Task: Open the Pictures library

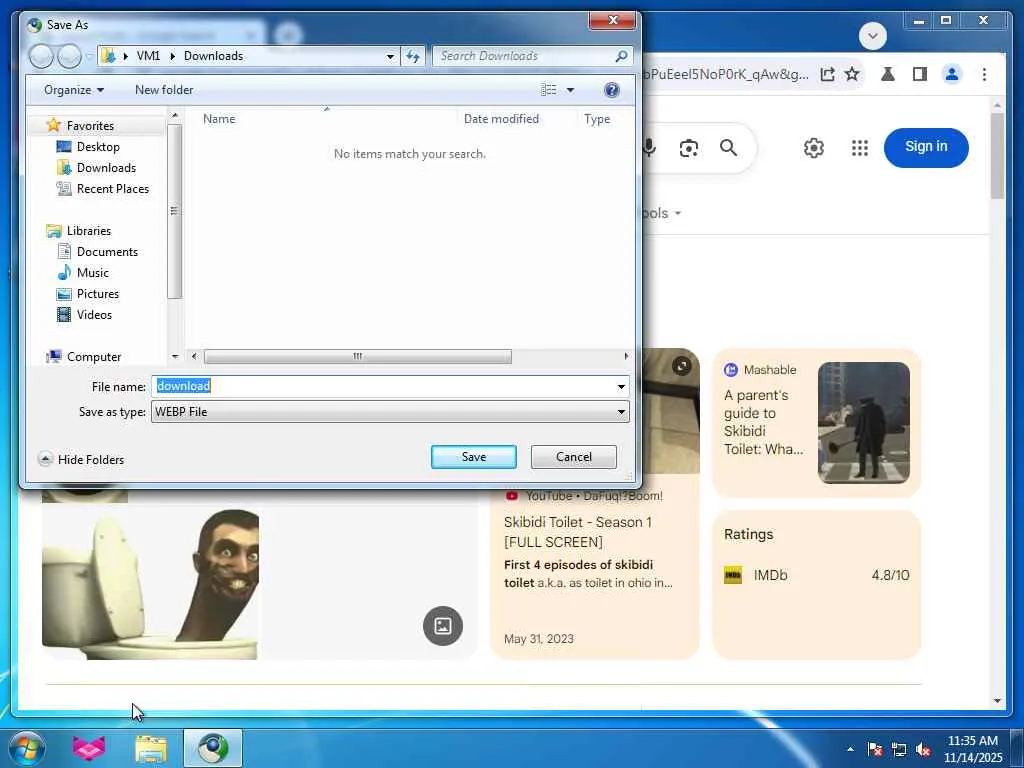Action: [98, 294]
